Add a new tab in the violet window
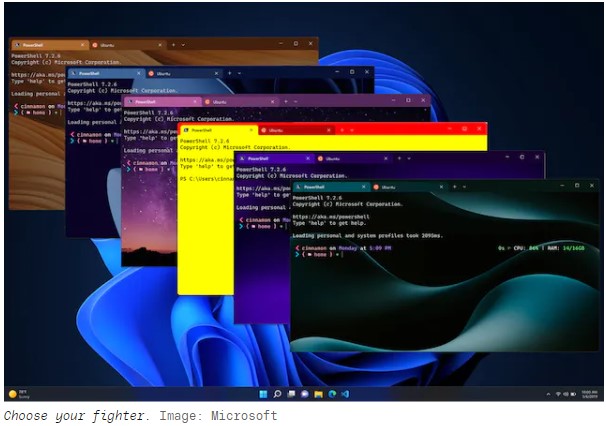The height and width of the screenshot is (426, 606). pyautogui.click(x=399, y=158)
